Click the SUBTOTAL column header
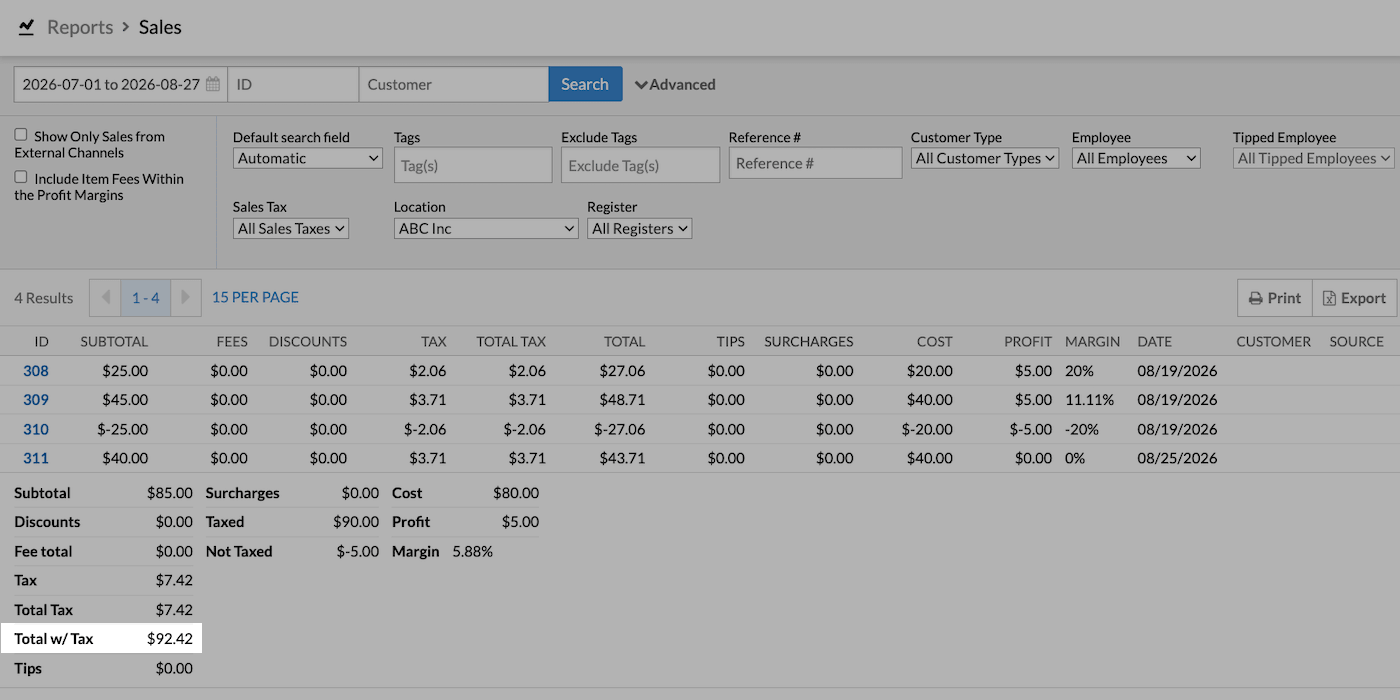The width and height of the screenshot is (1400, 700). [114, 341]
